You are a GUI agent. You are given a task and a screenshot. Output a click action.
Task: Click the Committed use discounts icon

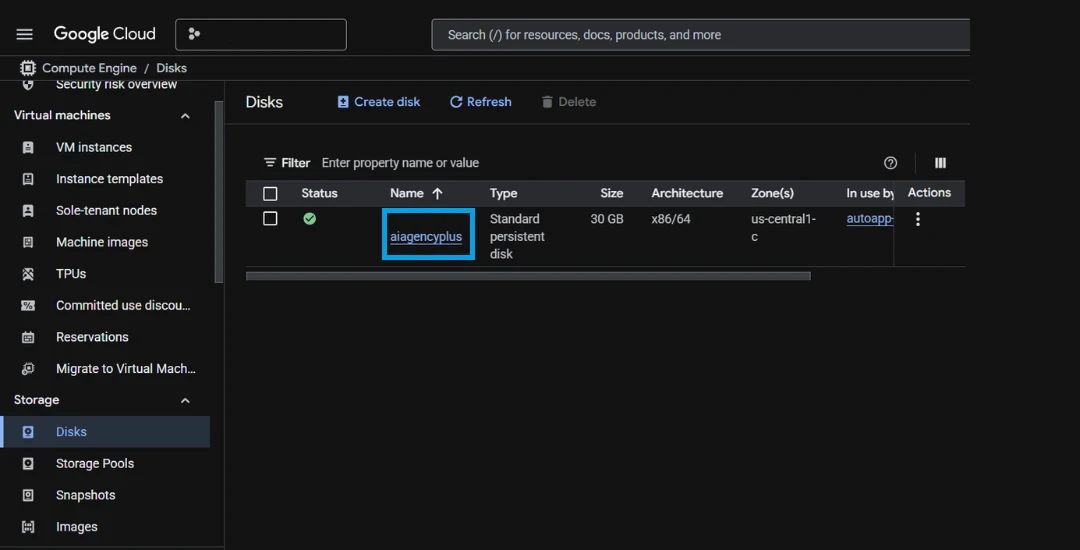click(x=28, y=306)
